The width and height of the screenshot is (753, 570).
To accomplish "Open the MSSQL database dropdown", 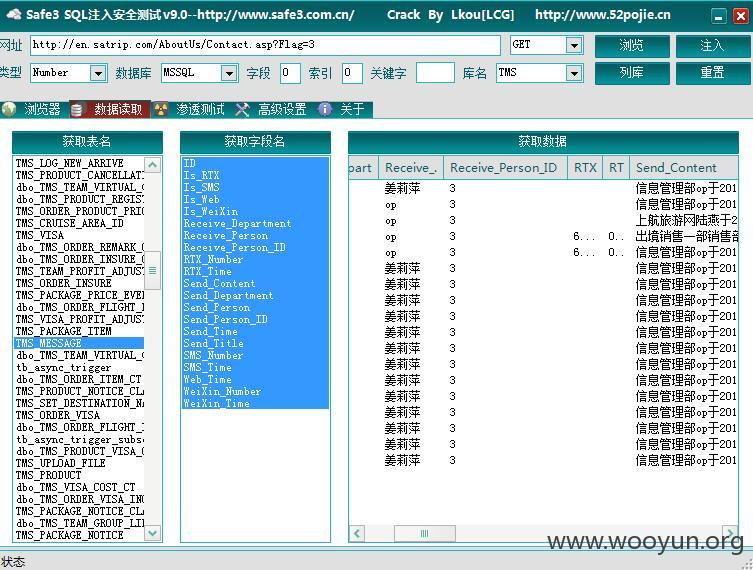I will pos(229,73).
